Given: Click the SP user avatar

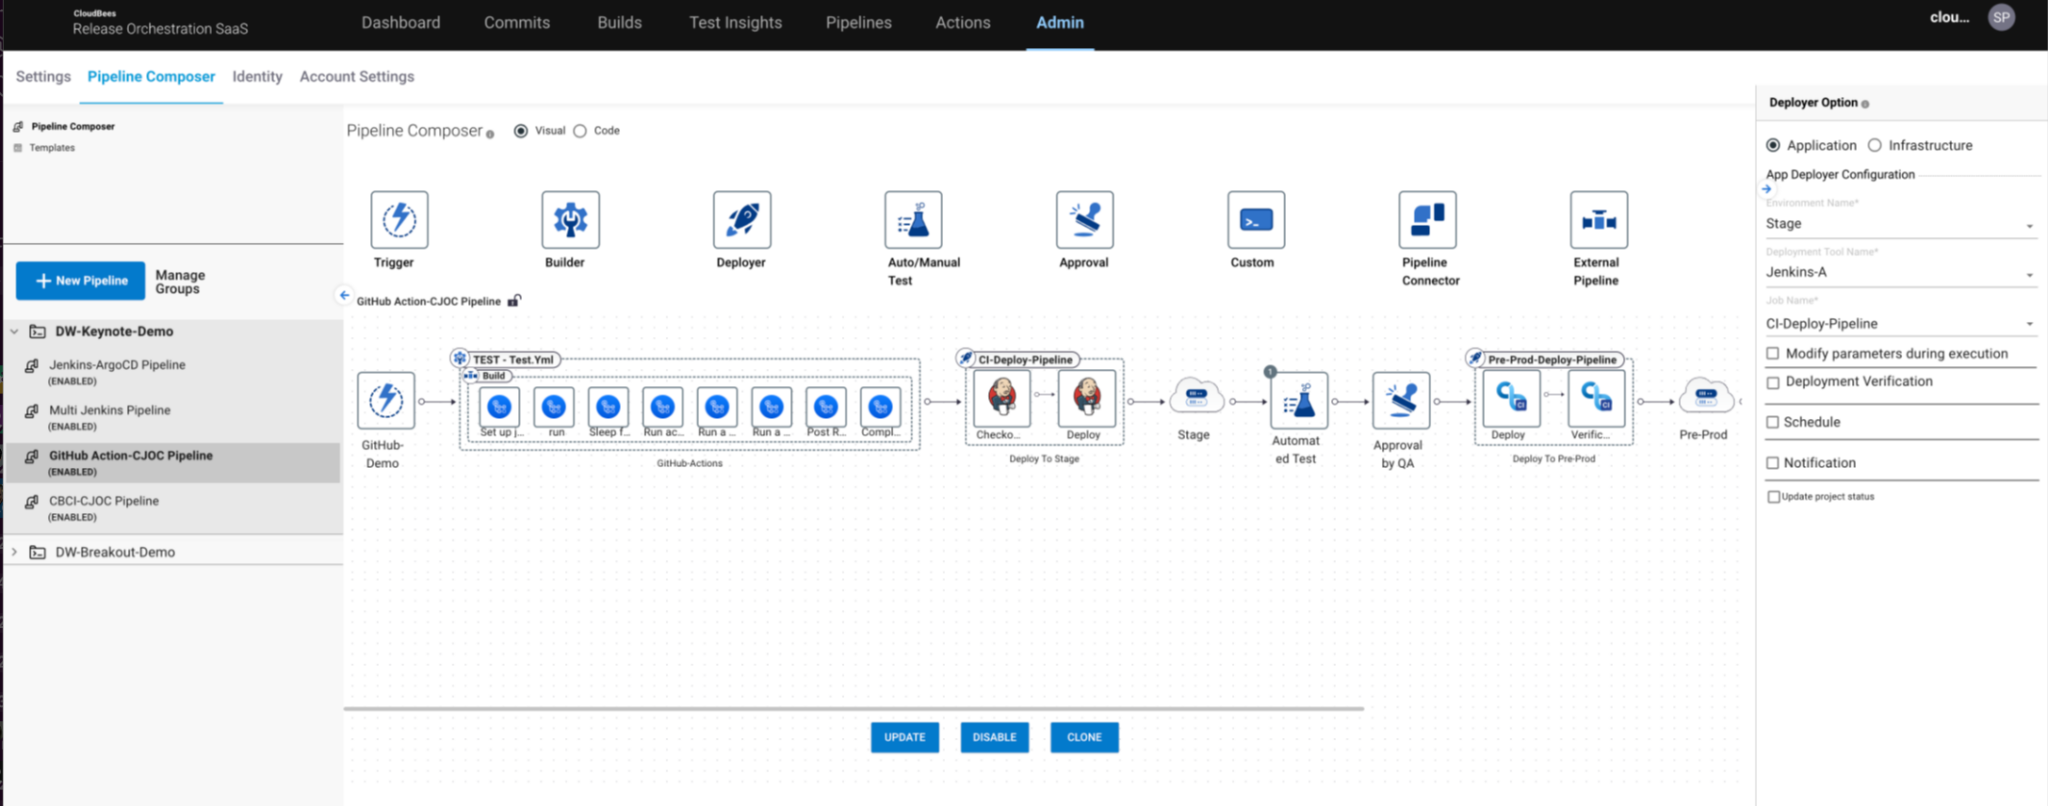Looking at the screenshot, I should (x=2001, y=17).
